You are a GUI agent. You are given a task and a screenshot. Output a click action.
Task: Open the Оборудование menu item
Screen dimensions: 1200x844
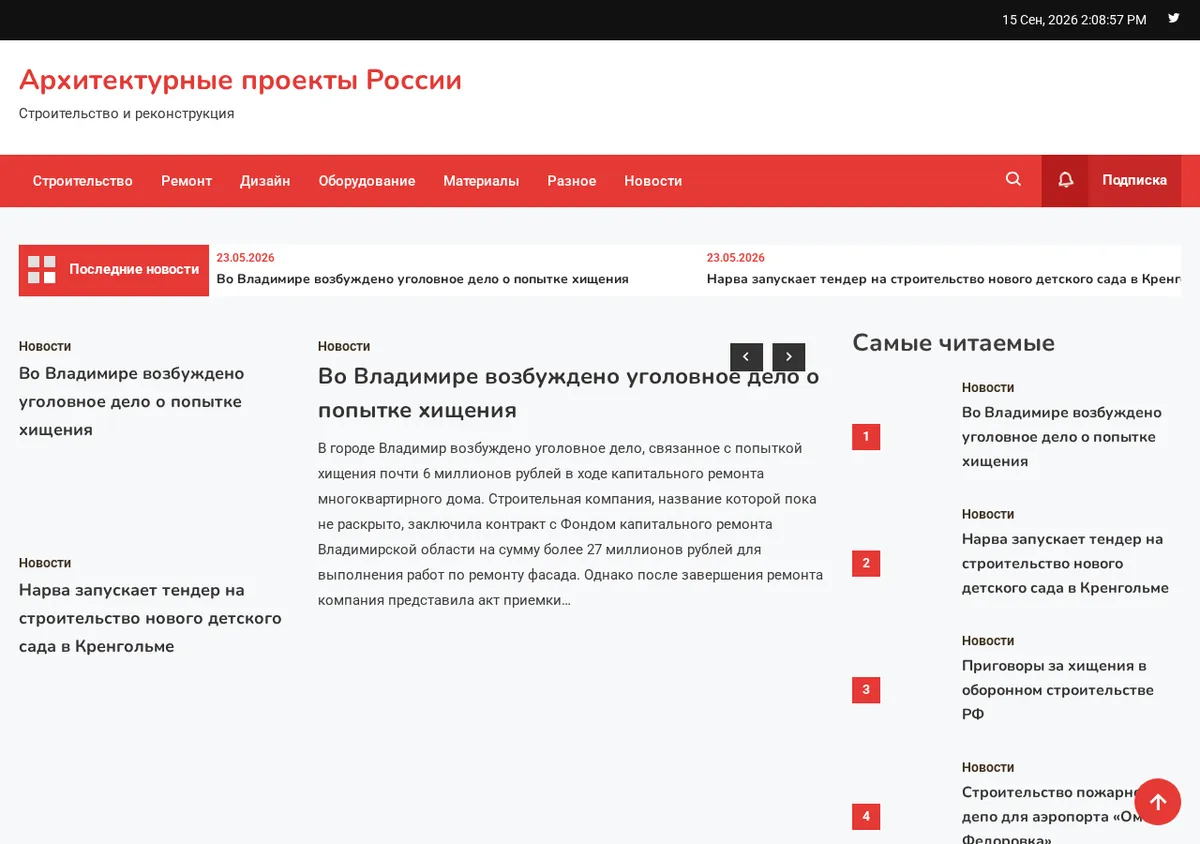tap(367, 181)
